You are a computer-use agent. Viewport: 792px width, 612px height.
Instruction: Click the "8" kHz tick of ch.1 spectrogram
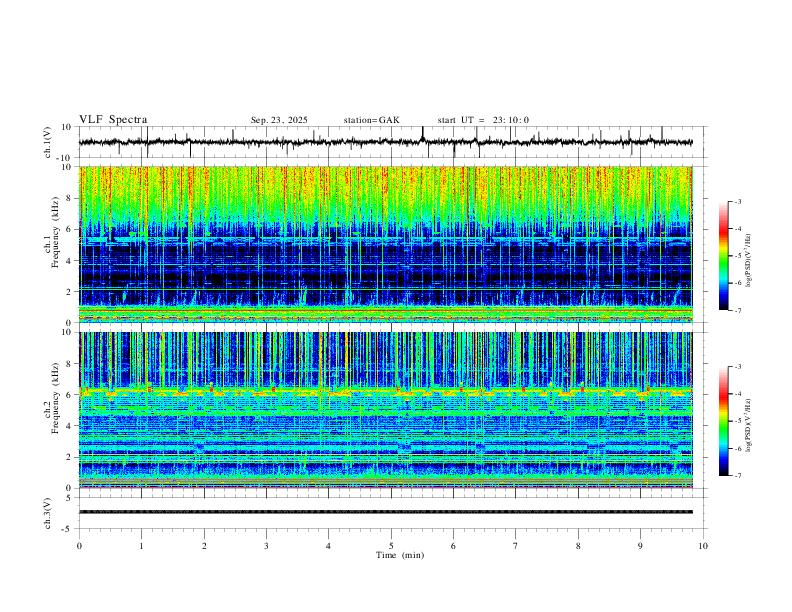tap(70, 198)
